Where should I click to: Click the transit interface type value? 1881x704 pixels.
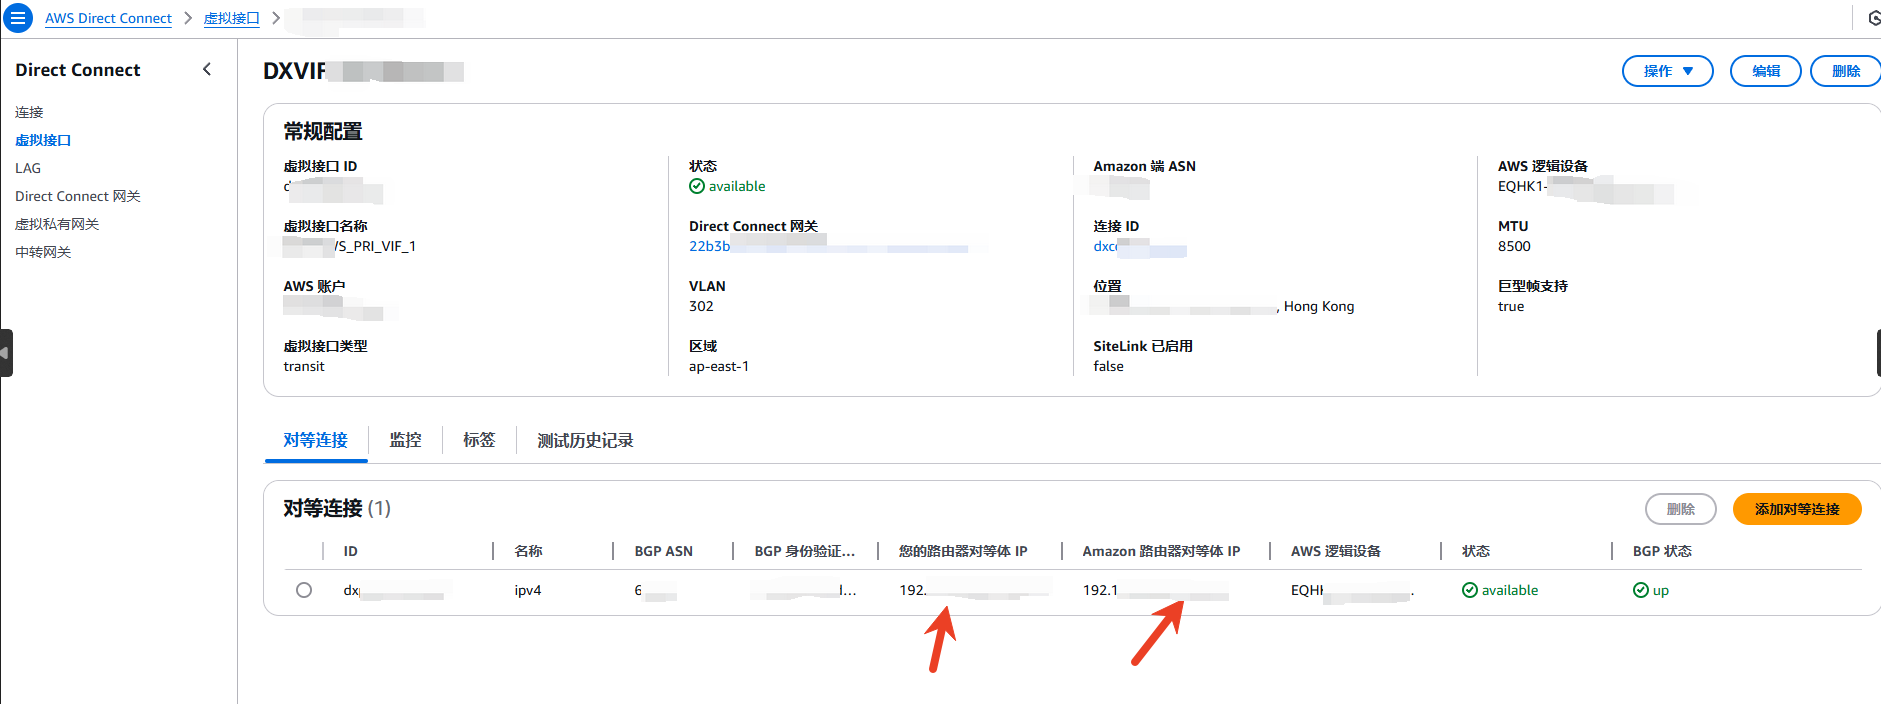tap(304, 366)
